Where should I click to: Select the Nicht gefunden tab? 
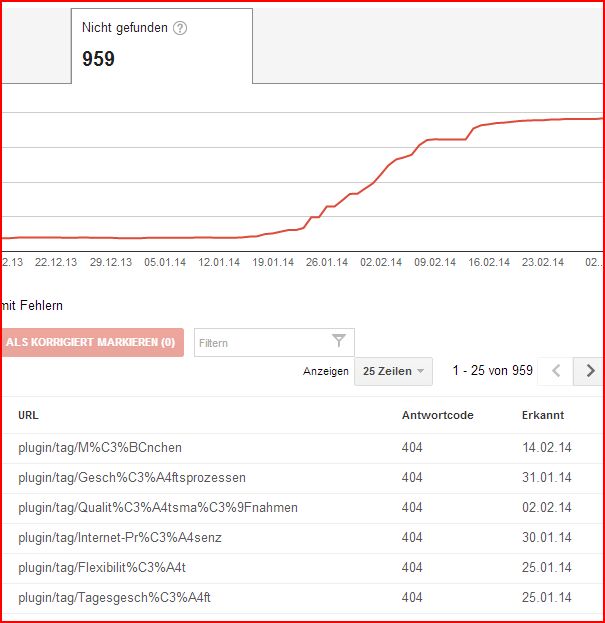tap(161, 45)
